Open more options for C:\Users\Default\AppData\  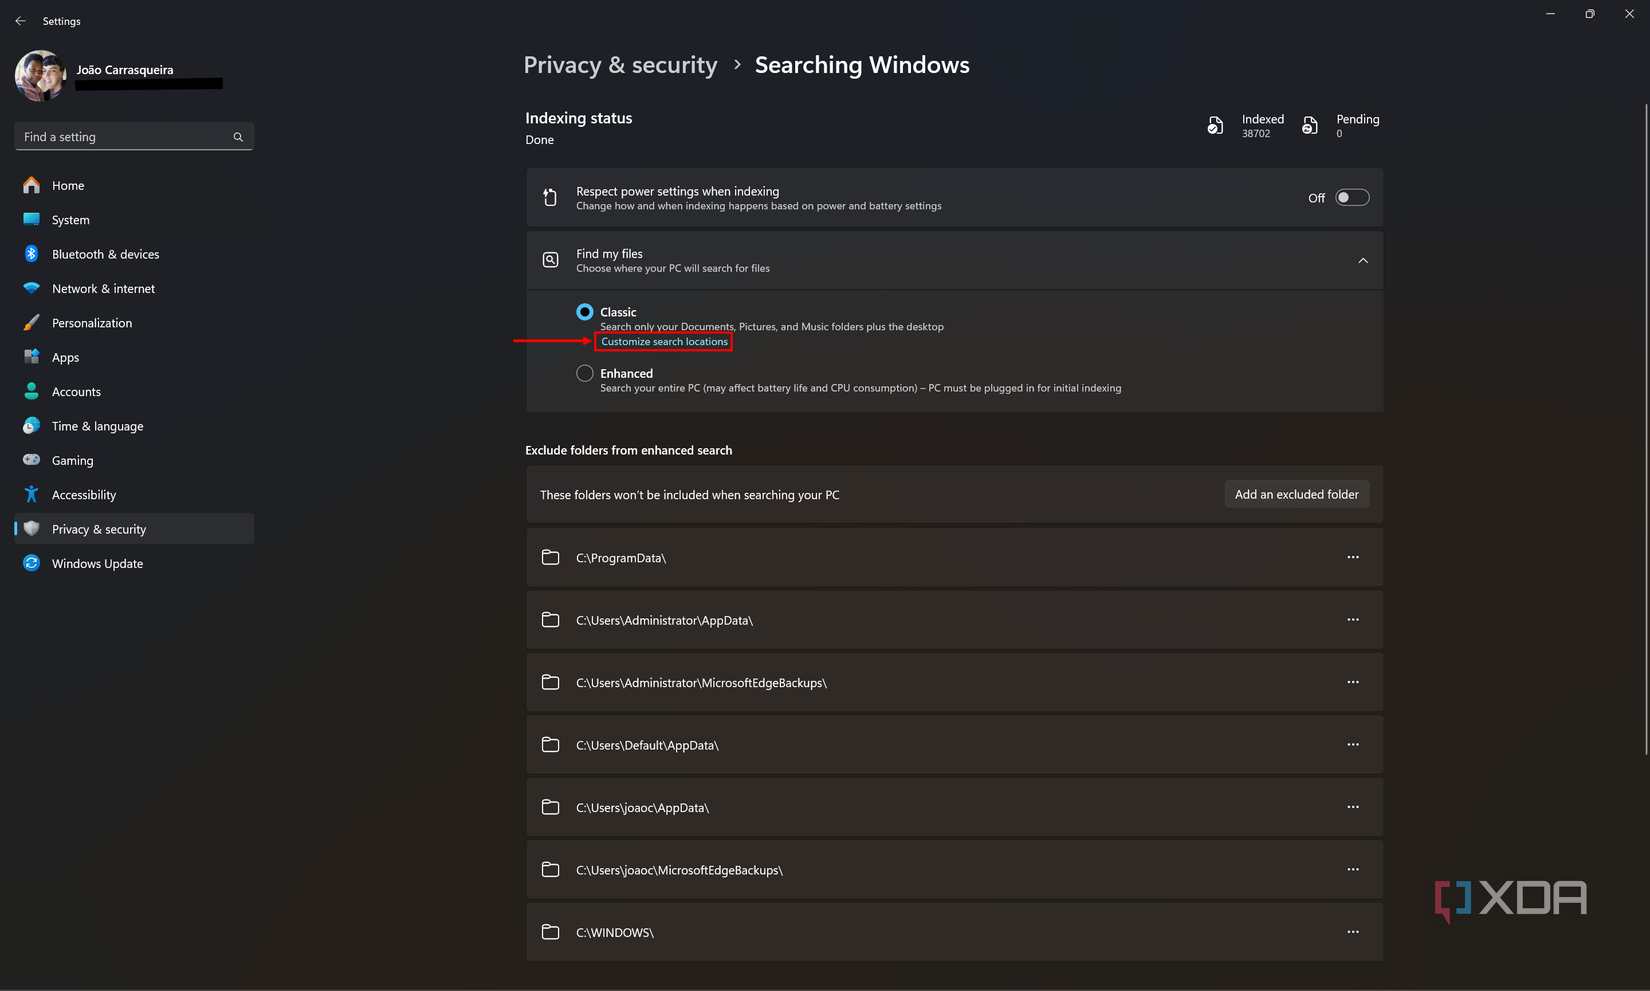[1353, 745]
